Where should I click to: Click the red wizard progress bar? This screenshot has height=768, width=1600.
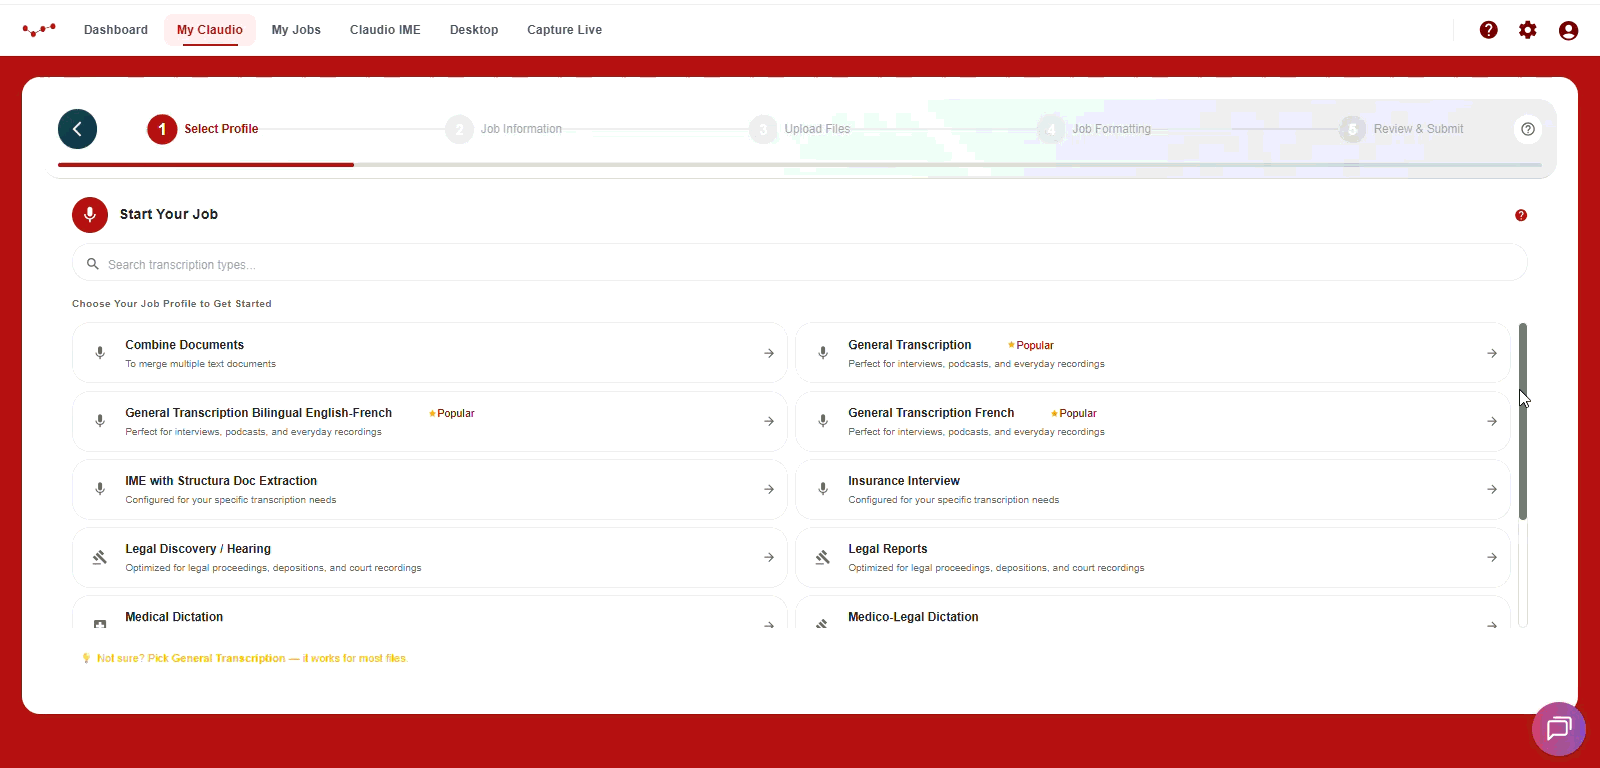(206, 164)
